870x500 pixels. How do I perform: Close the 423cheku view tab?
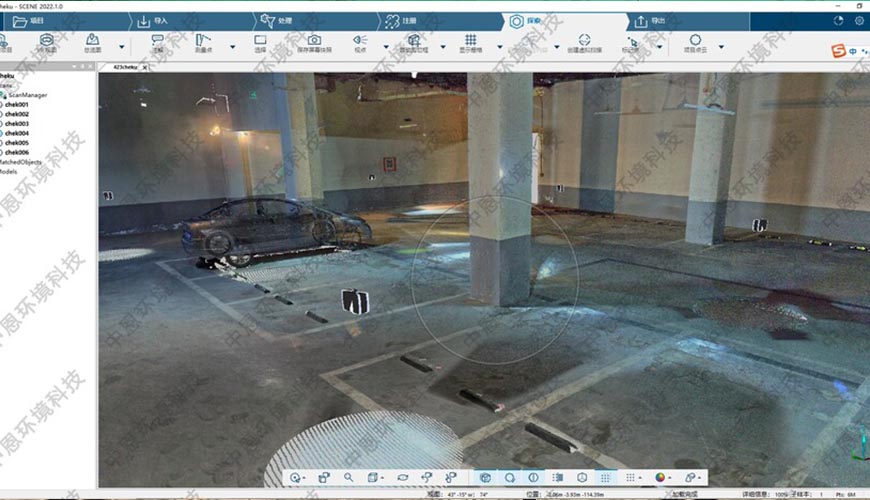point(145,68)
